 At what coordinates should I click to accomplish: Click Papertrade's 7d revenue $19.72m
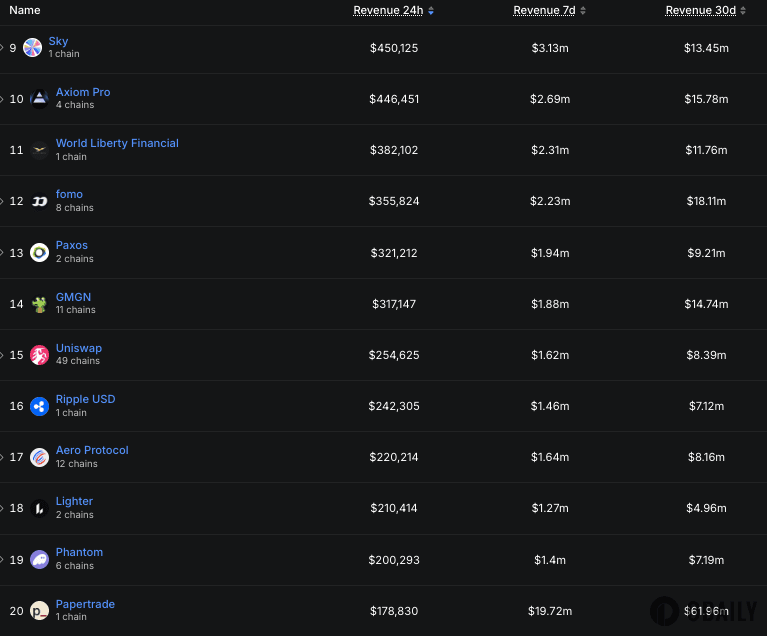[x=550, y=611]
